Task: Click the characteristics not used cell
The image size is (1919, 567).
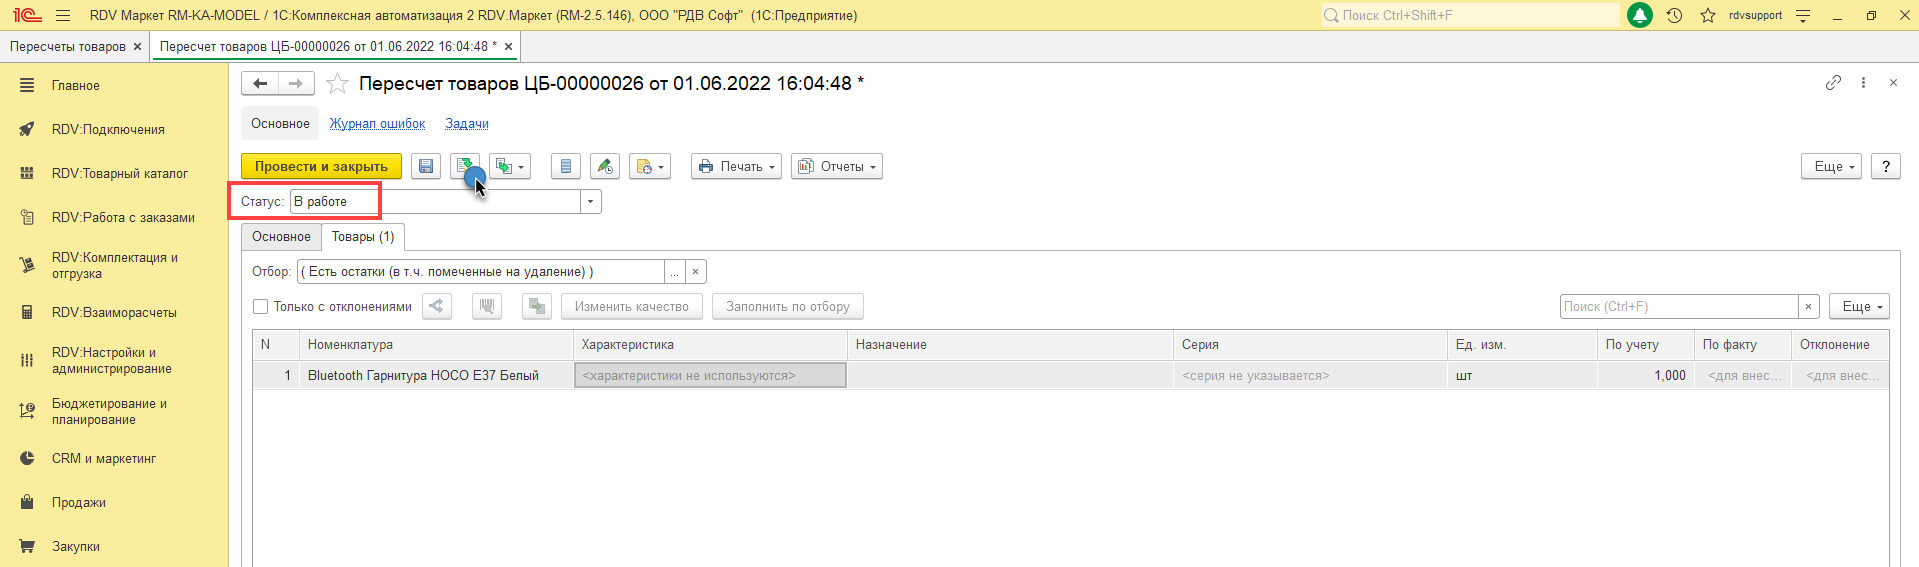Action: [710, 376]
